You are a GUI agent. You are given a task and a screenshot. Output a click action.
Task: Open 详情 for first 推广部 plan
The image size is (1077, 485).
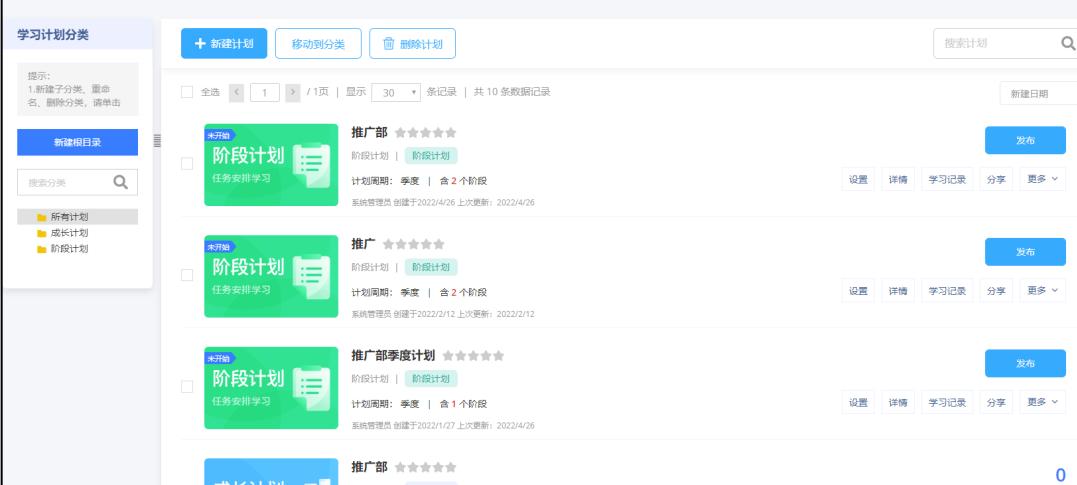(x=898, y=179)
